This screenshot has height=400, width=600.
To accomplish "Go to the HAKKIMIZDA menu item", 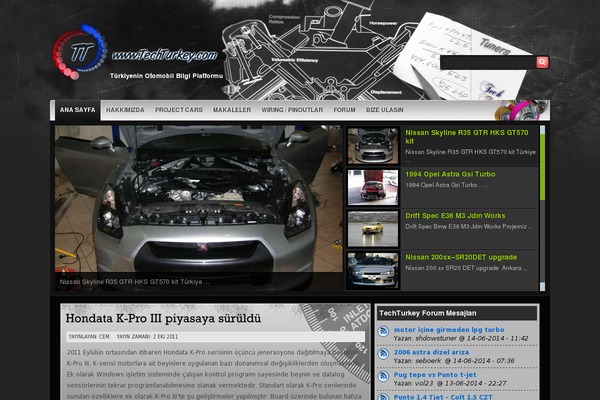I will (125, 110).
